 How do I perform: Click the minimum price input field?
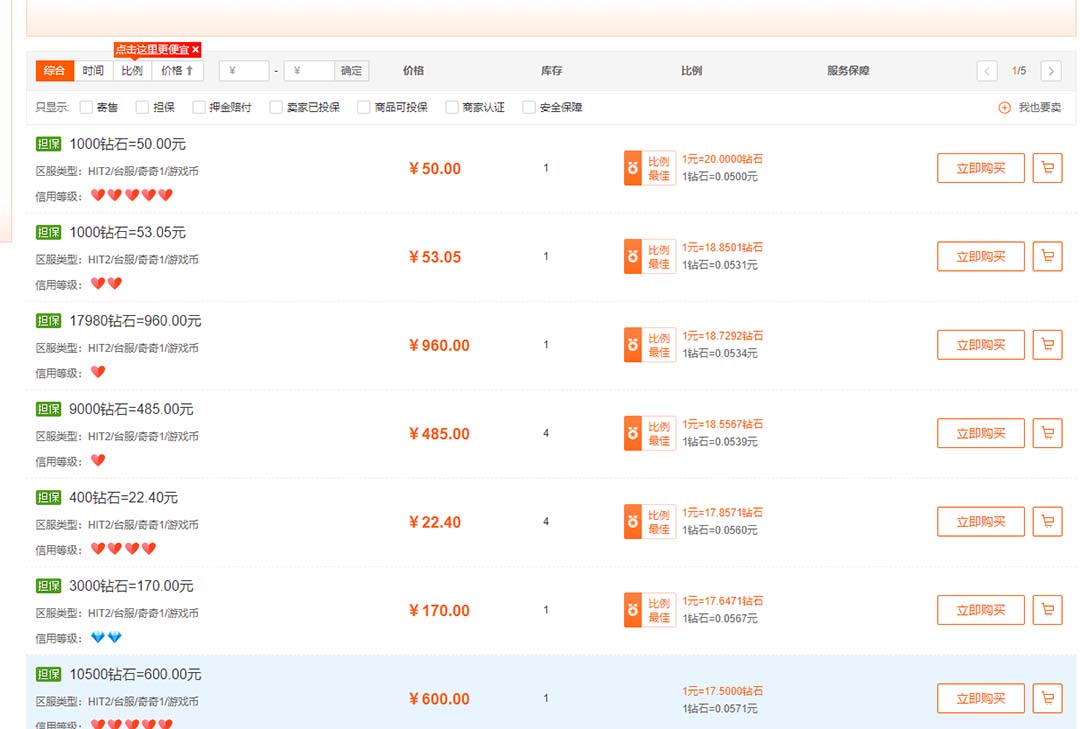coord(243,71)
